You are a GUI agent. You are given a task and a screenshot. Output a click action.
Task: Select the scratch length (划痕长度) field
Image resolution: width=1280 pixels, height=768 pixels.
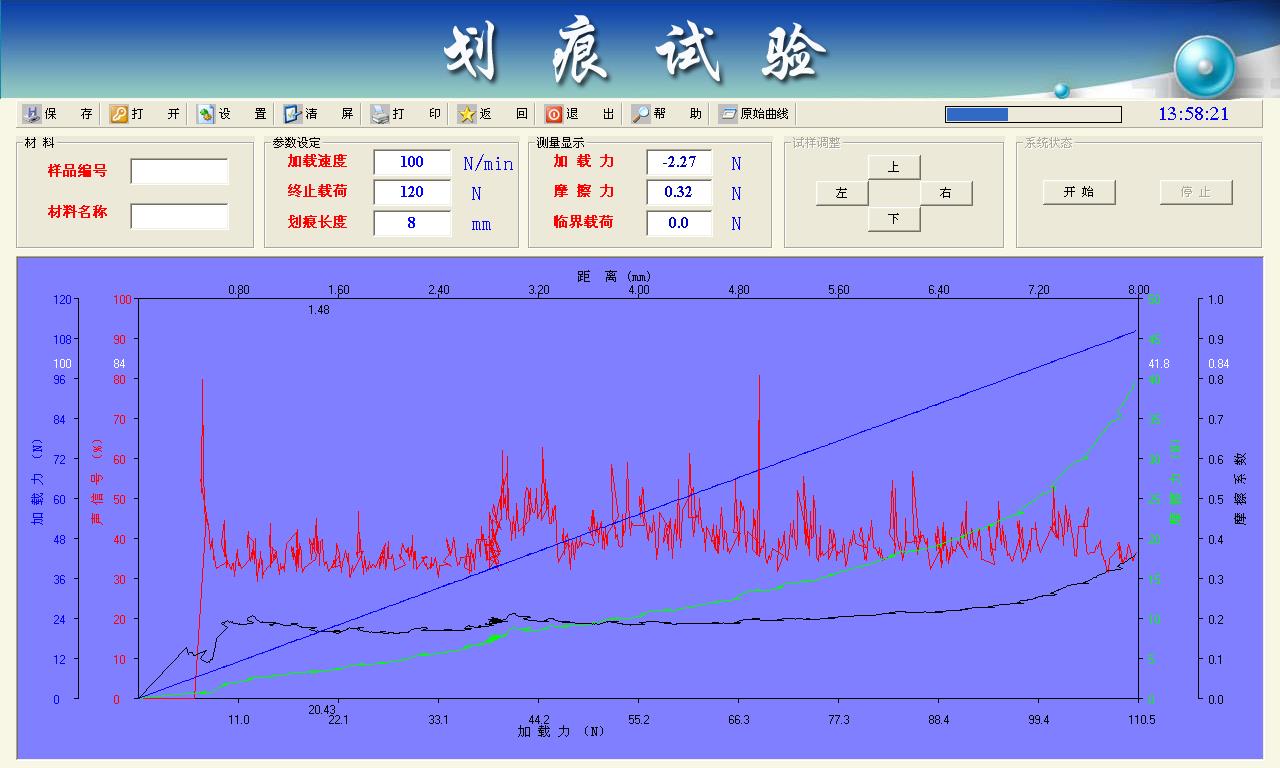(411, 223)
